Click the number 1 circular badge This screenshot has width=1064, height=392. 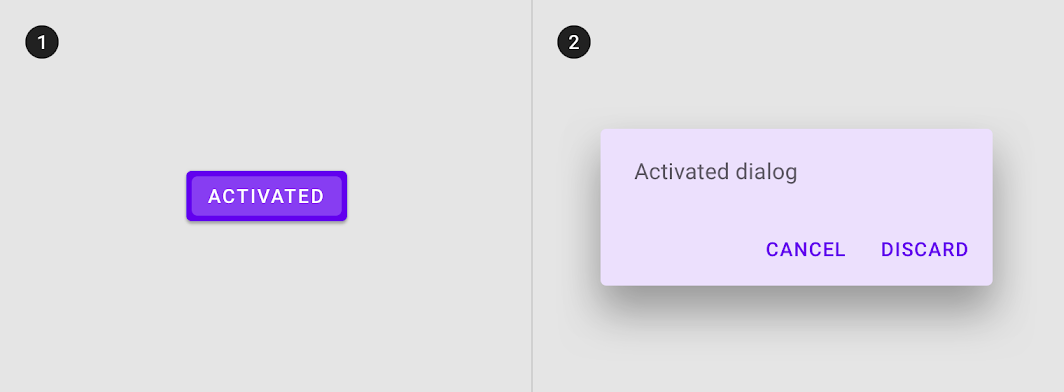(x=42, y=42)
